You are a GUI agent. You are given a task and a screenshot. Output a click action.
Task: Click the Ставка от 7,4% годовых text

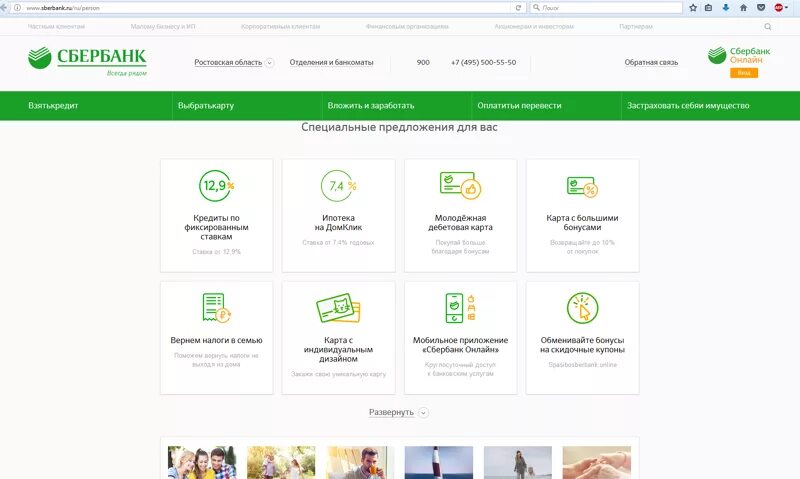click(338, 243)
